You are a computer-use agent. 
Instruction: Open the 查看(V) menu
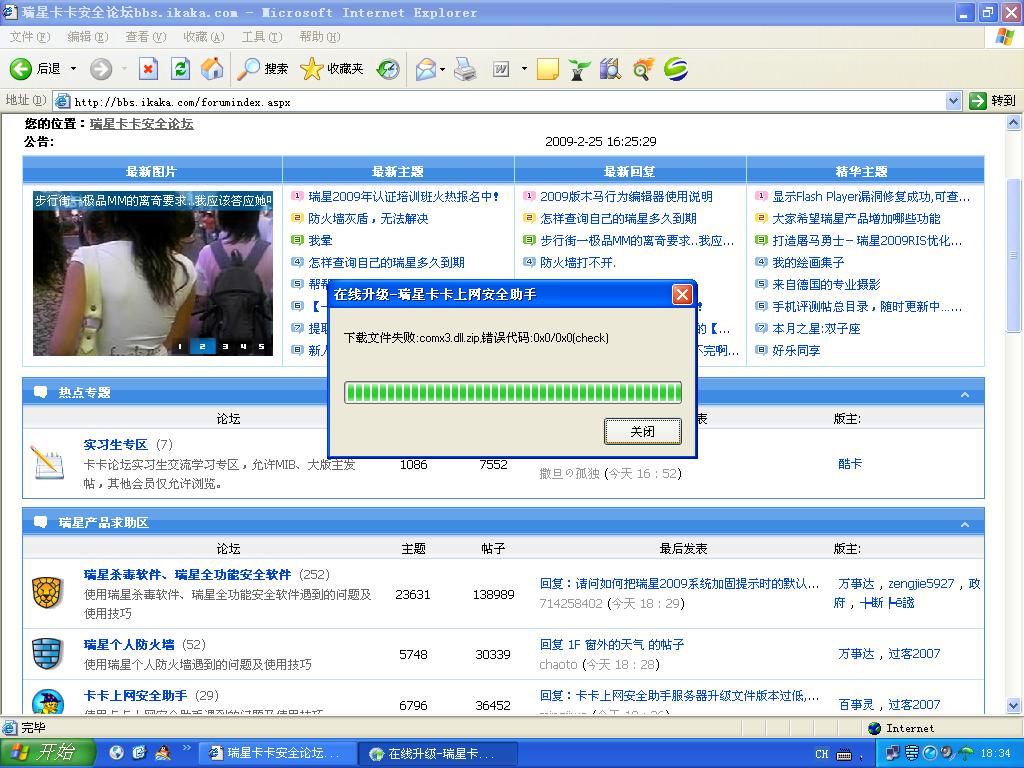(x=145, y=37)
